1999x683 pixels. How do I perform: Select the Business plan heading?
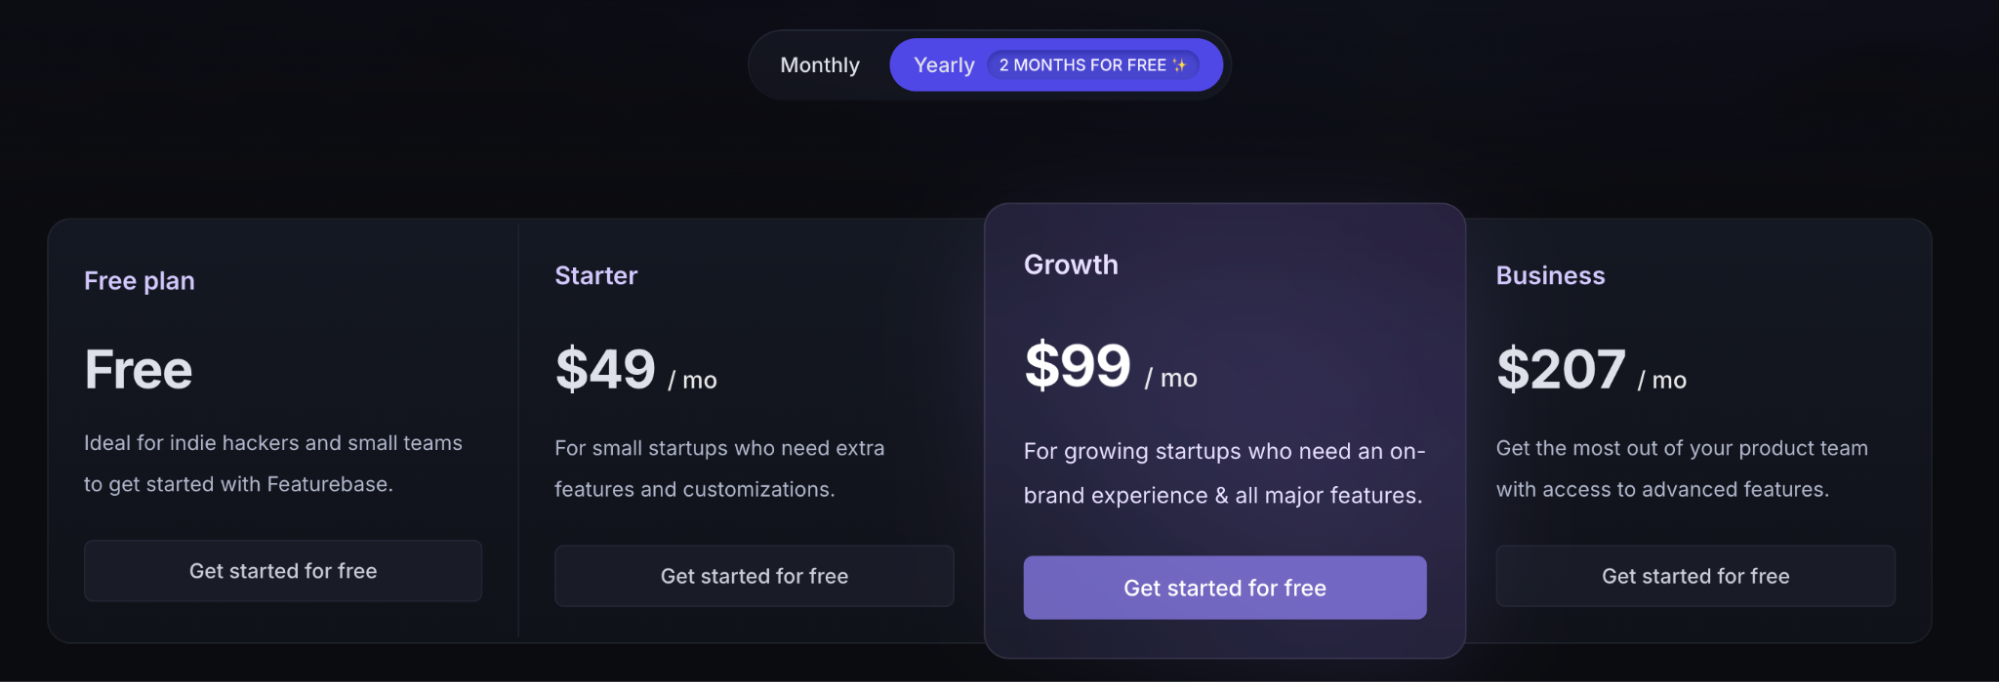click(x=1550, y=275)
